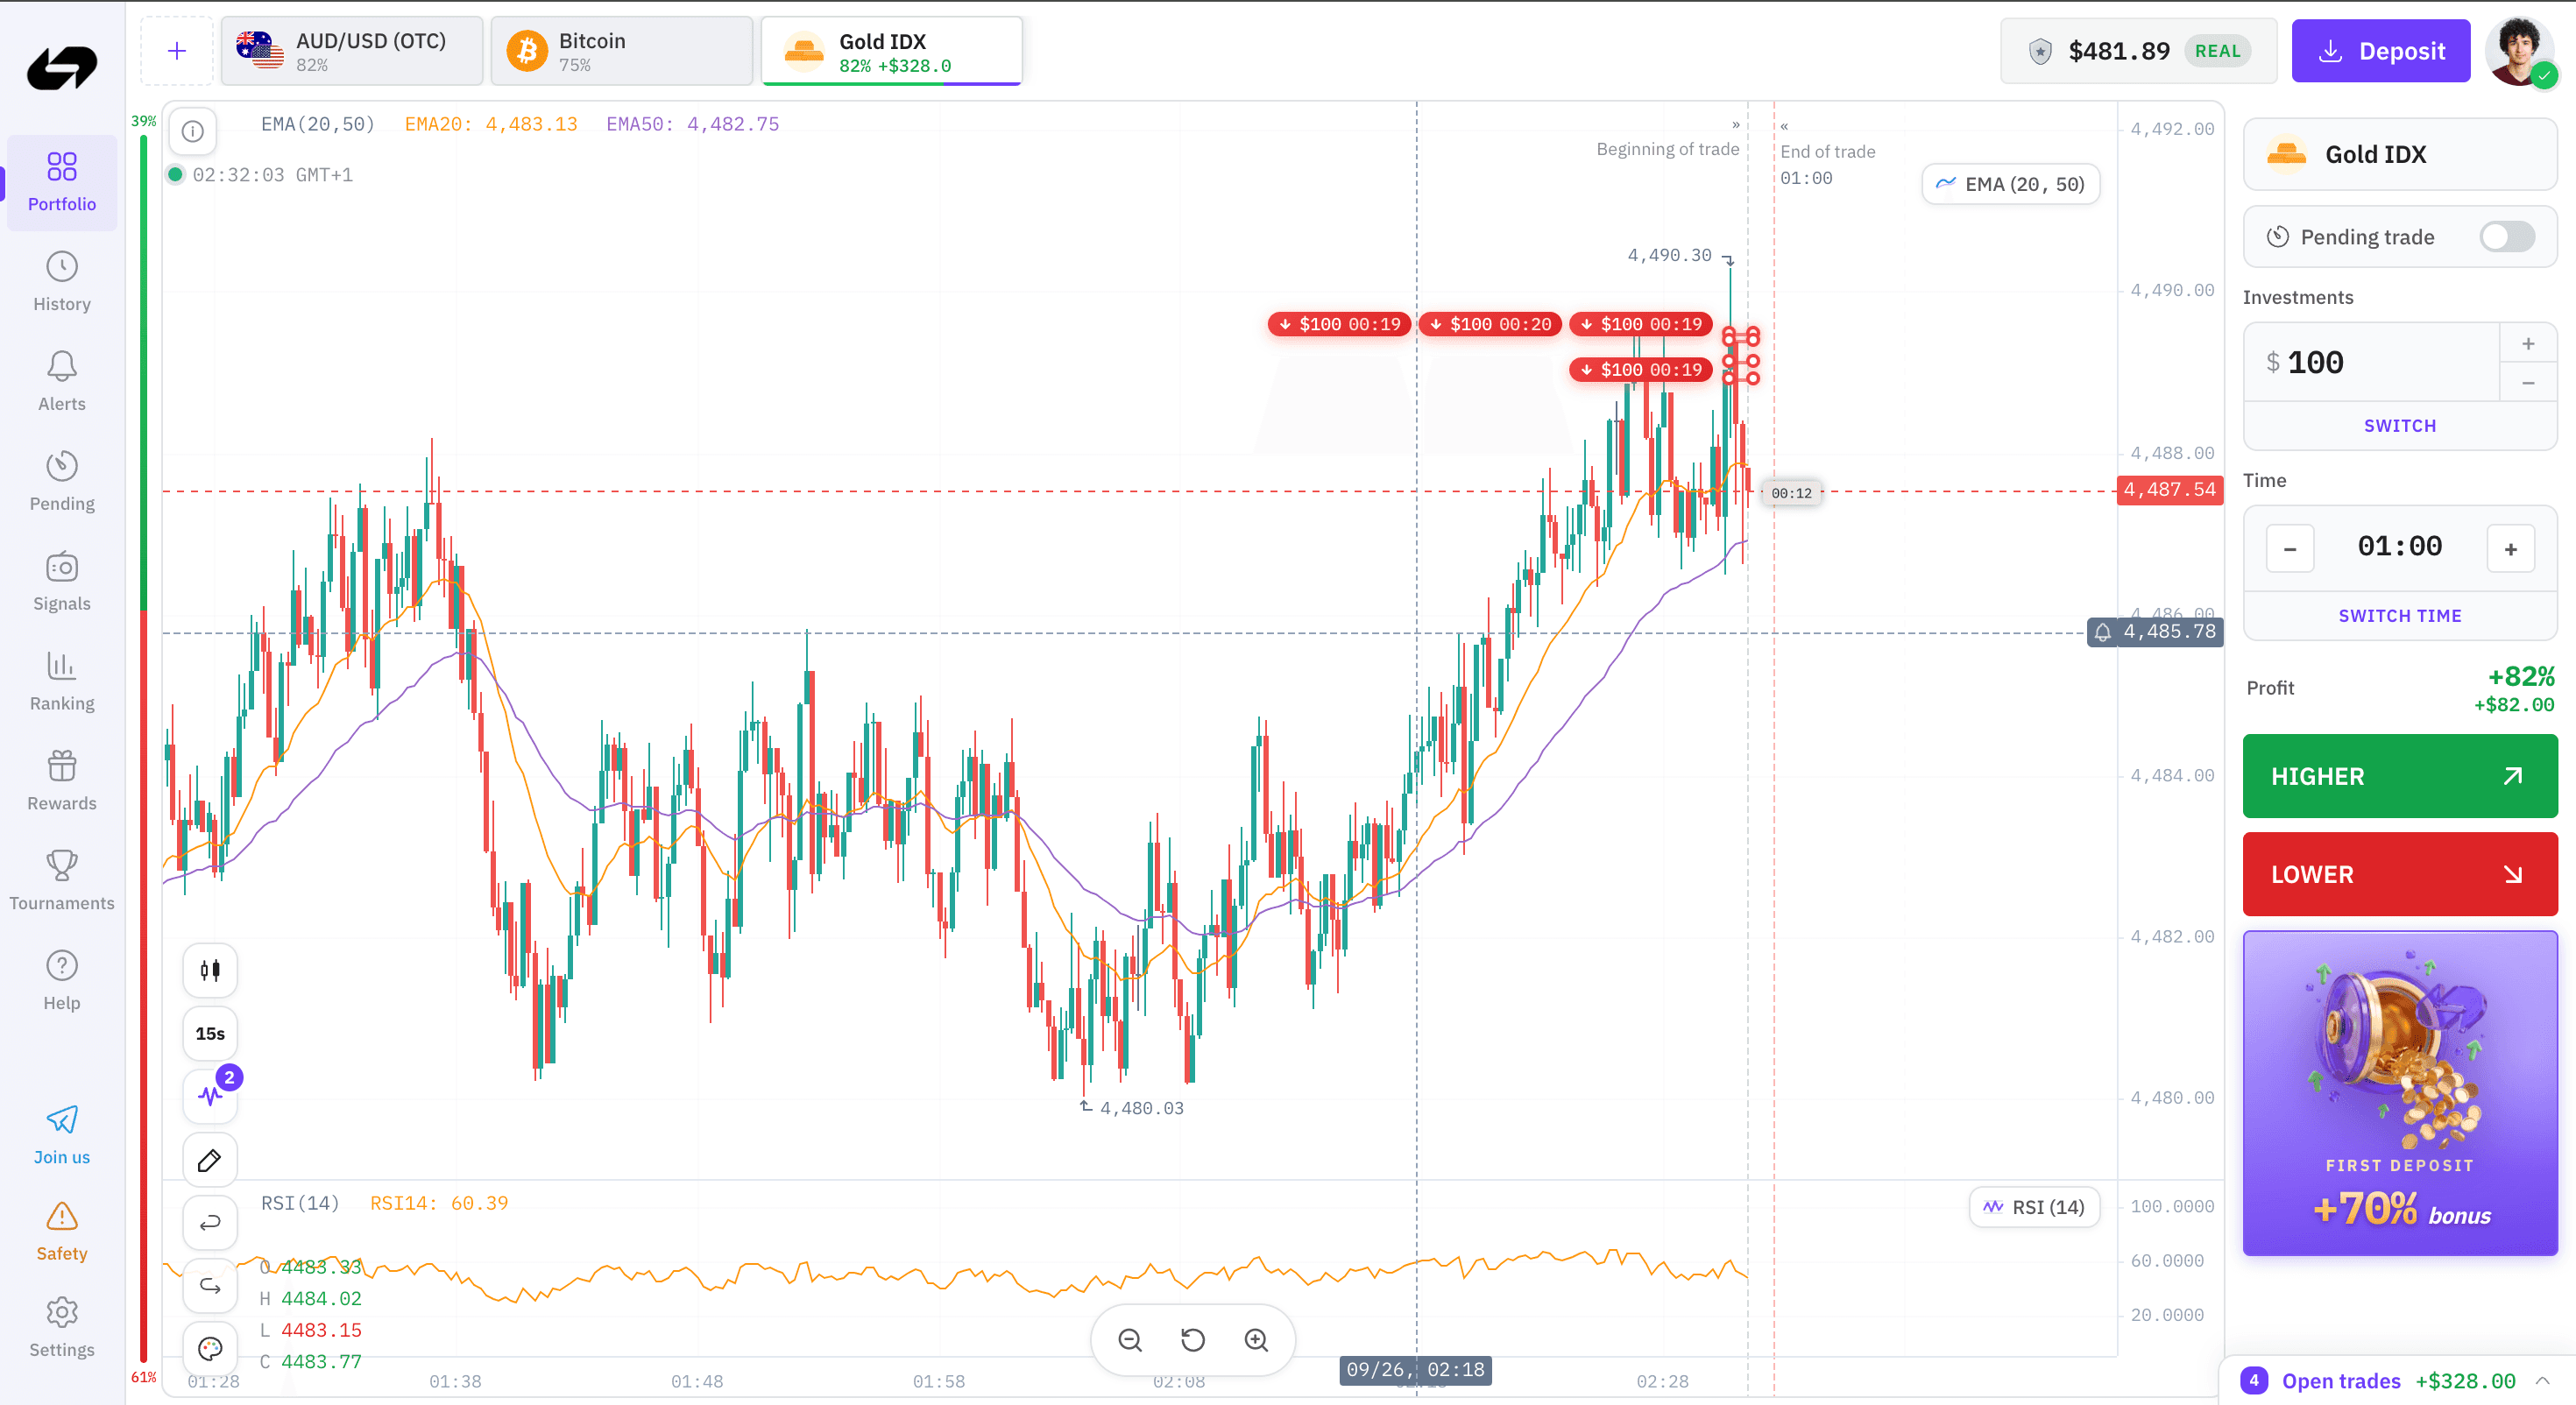The height and width of the screenshot is (1405, 2576).
Task: Open trade History in sidebar
Action: (62, 282)
